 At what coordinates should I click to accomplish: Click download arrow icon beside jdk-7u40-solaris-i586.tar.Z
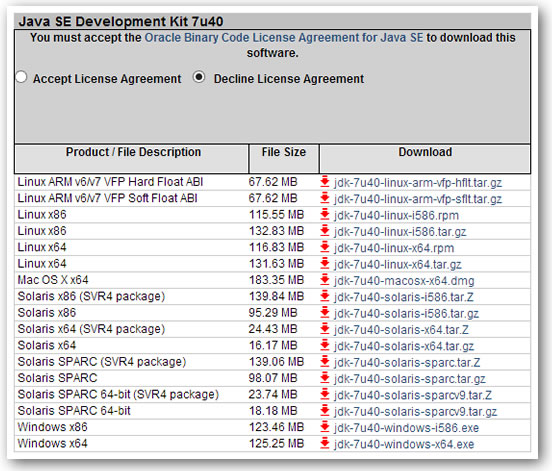[x=325, y=296]
